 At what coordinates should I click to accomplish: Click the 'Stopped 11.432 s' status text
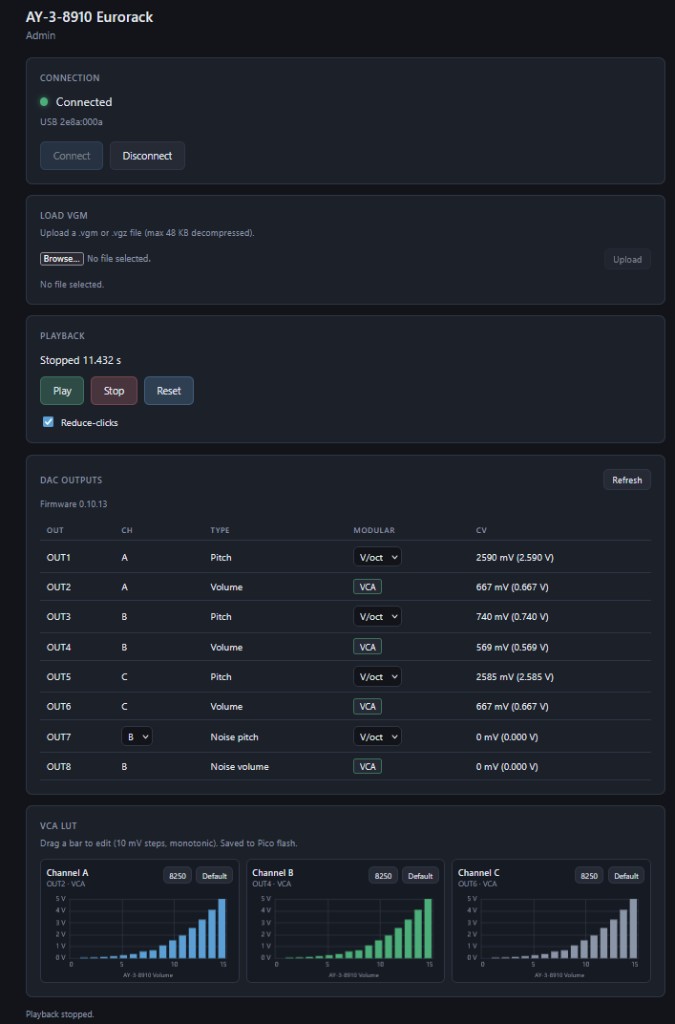80,360
